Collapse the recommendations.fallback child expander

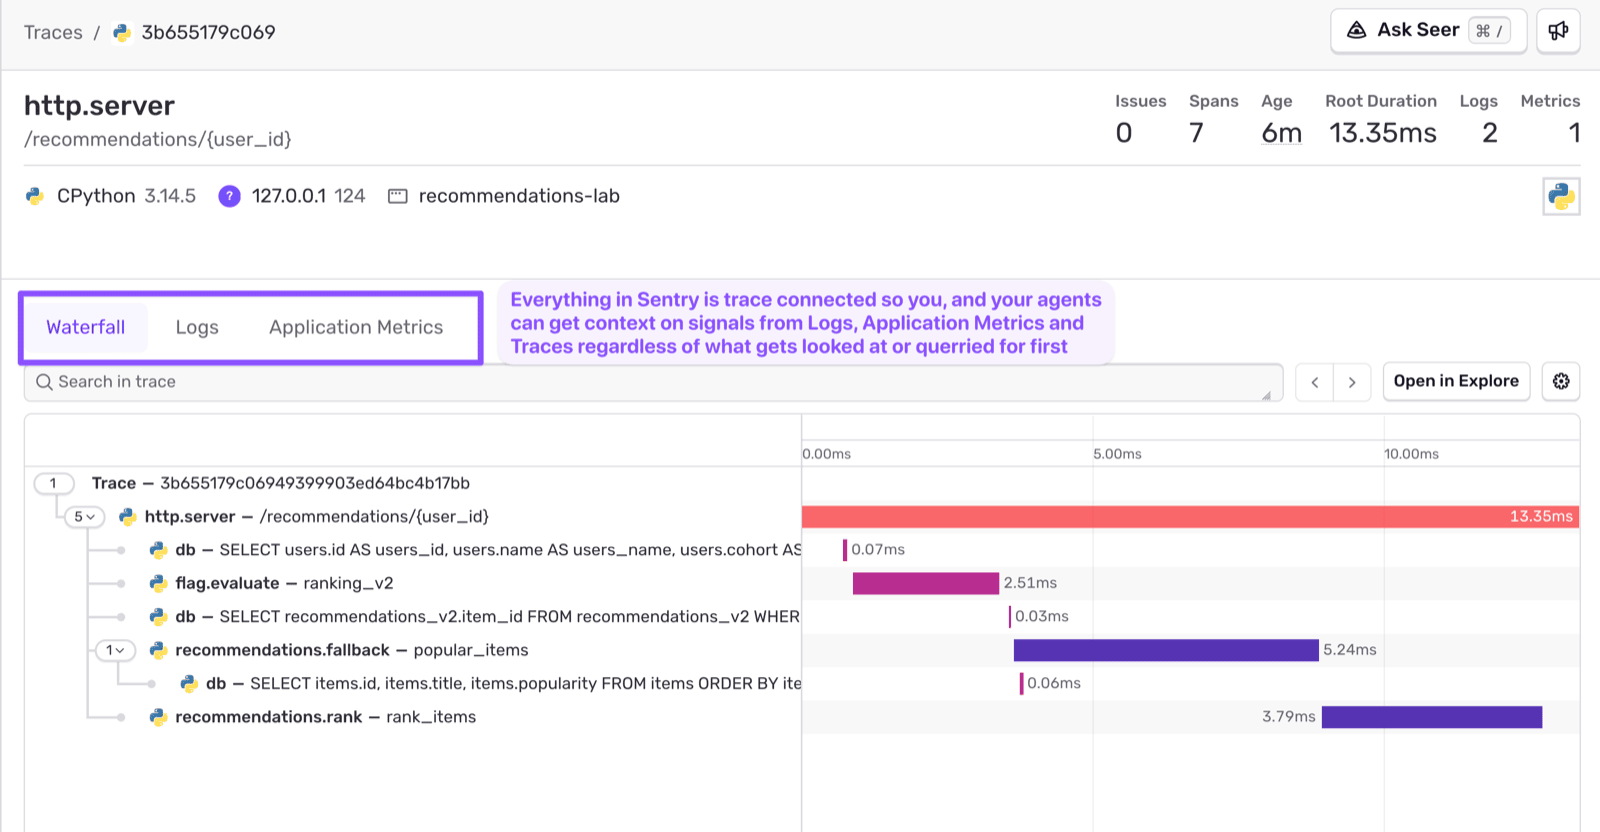(115, 650)
